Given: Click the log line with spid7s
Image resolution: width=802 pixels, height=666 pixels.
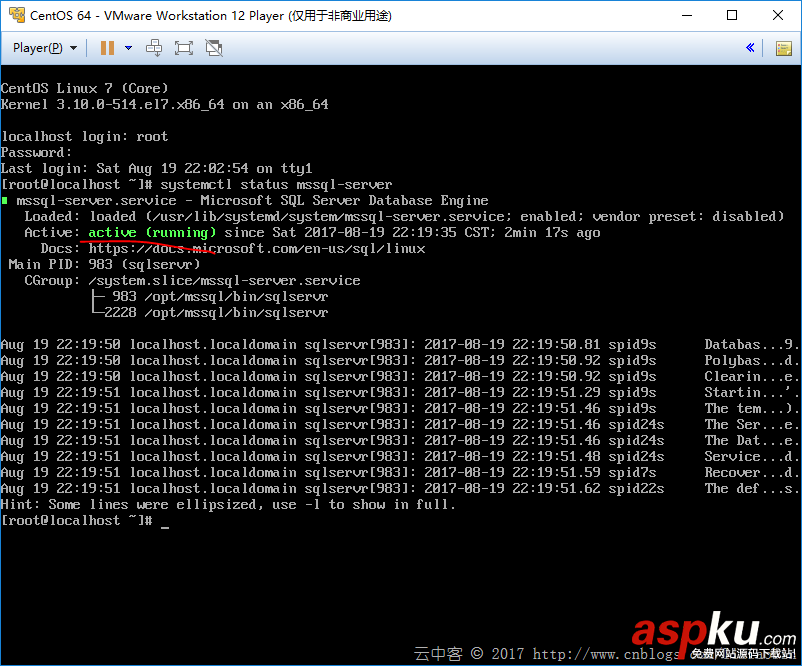Looking at the screenshot, I should 399,473.
